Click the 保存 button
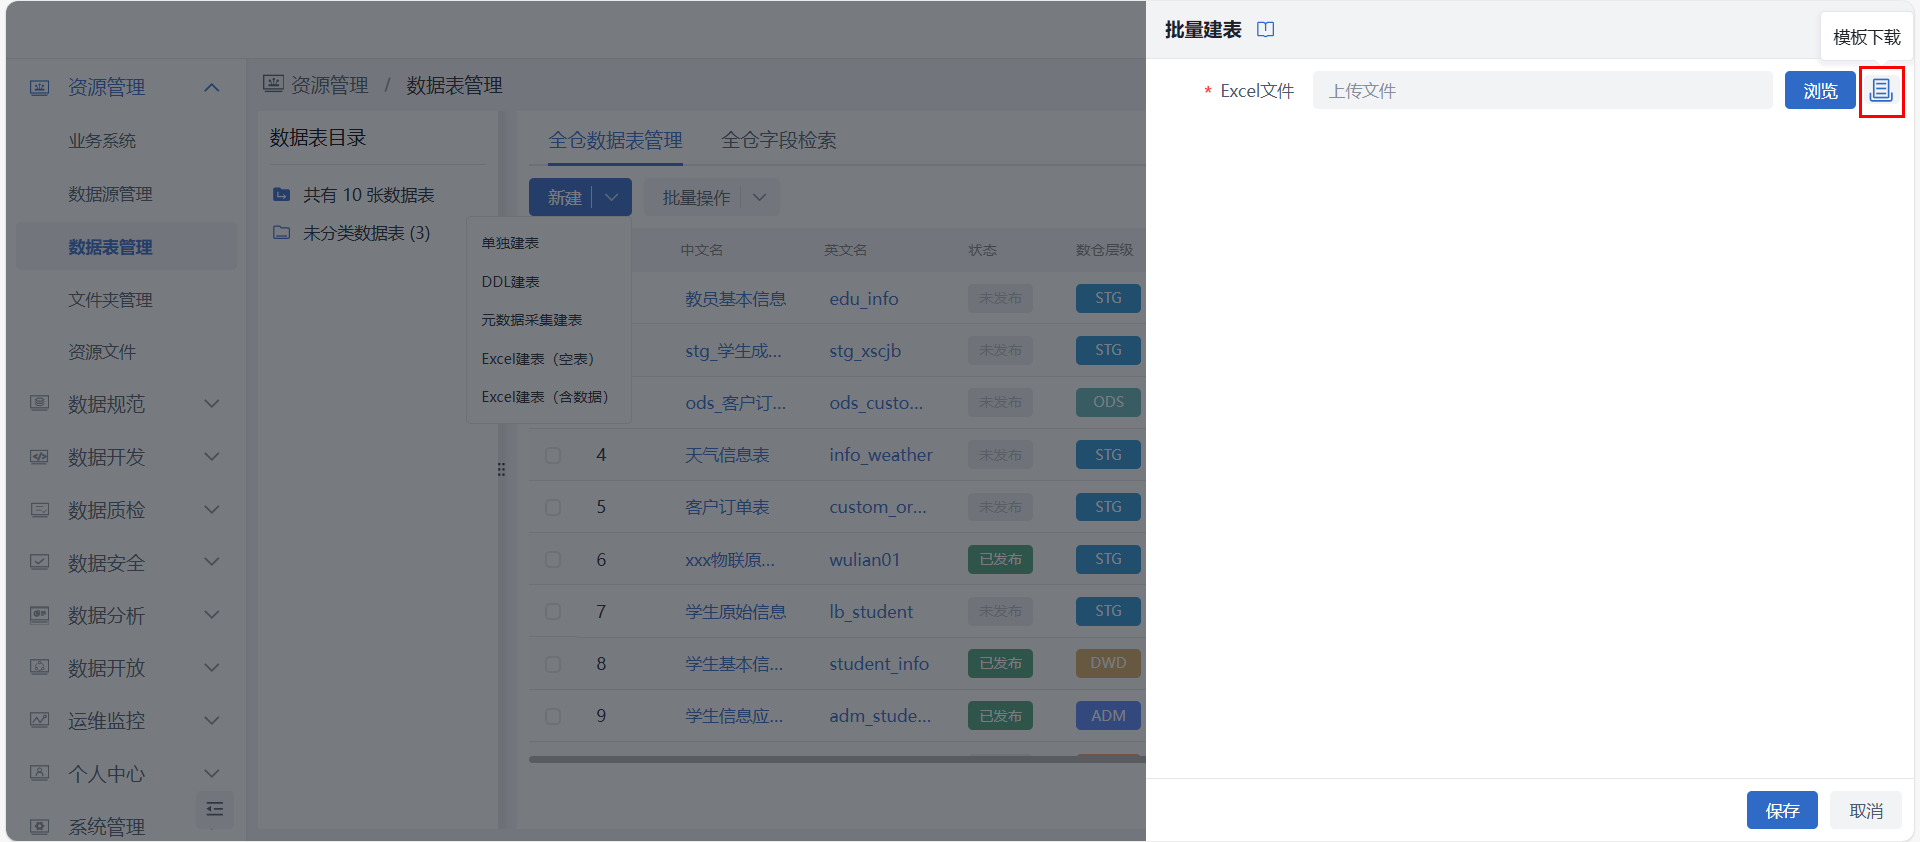This screenshot has width=1920, height=842. (1782, 811)
